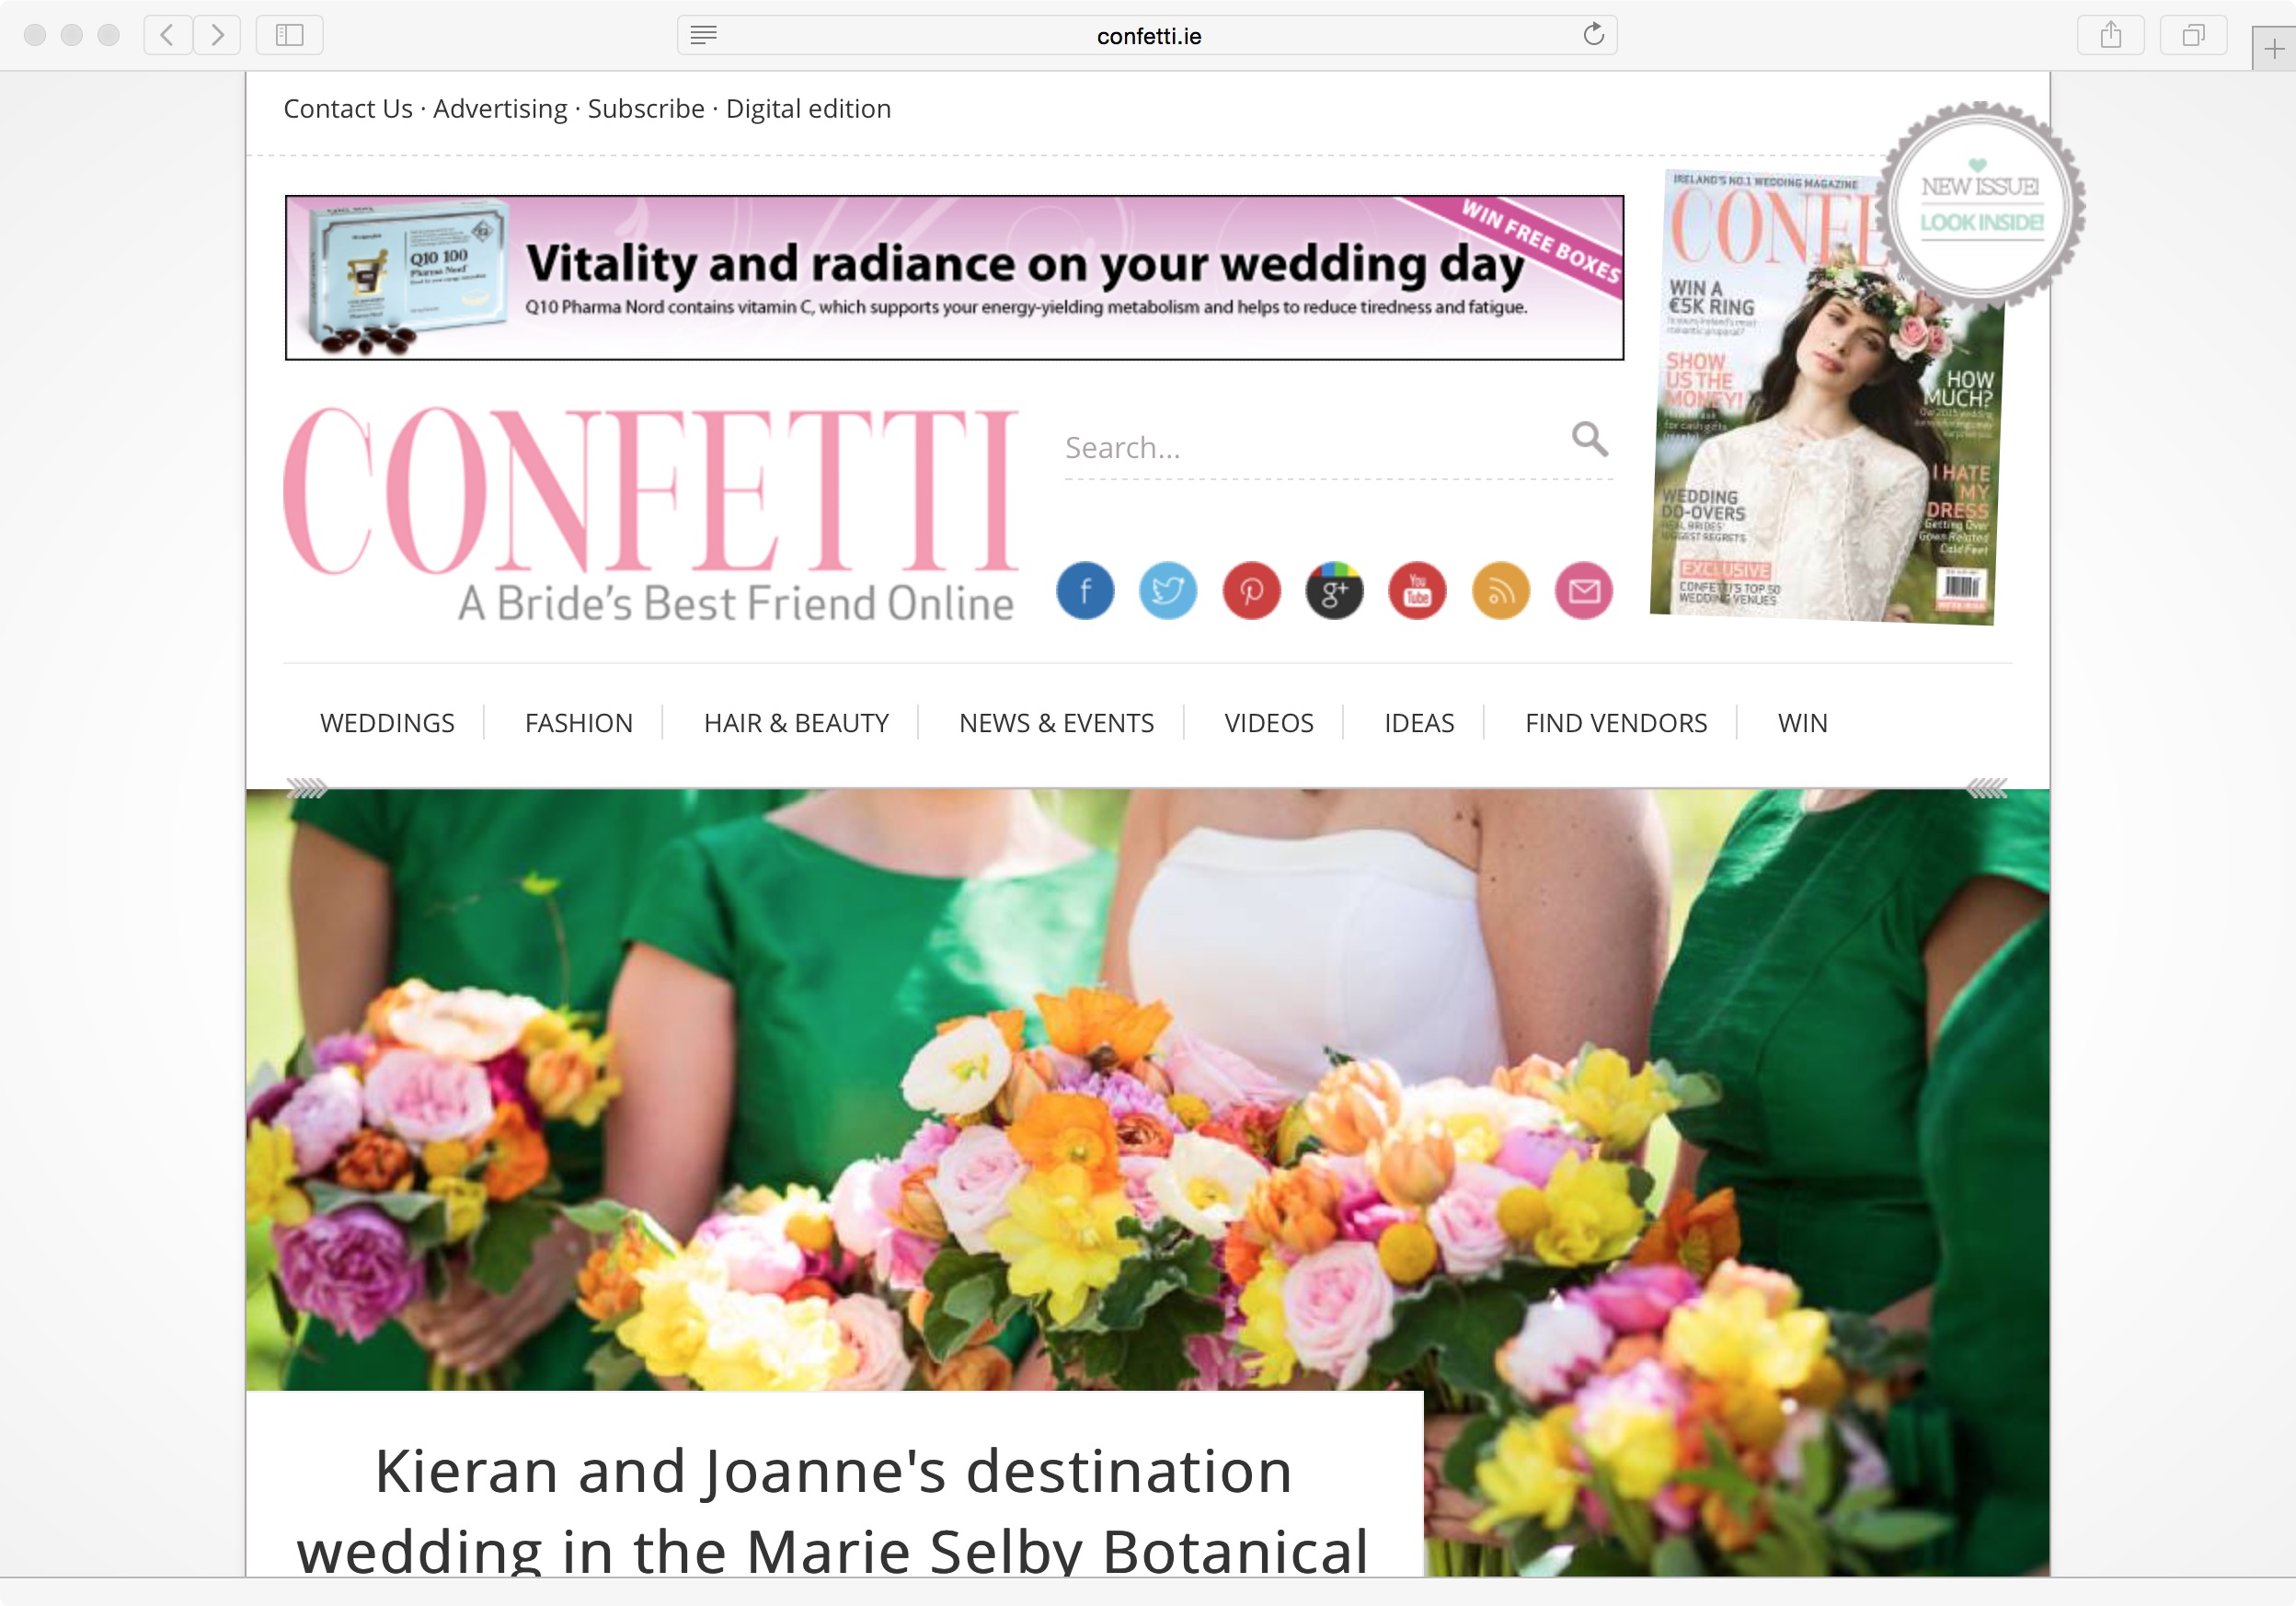Click the bridesmaids bouquet hero image
The image size is (2296, 1606).
[1147, 1090]
